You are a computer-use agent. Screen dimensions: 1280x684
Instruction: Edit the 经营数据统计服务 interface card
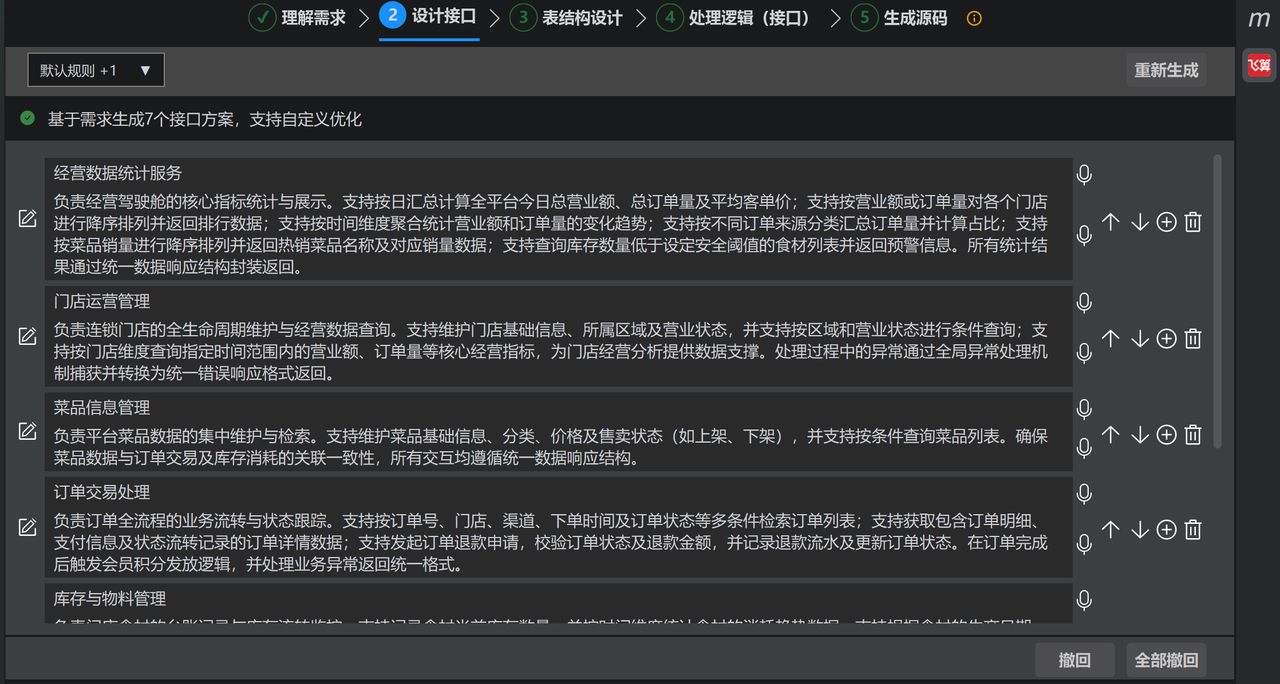(27, 219)
